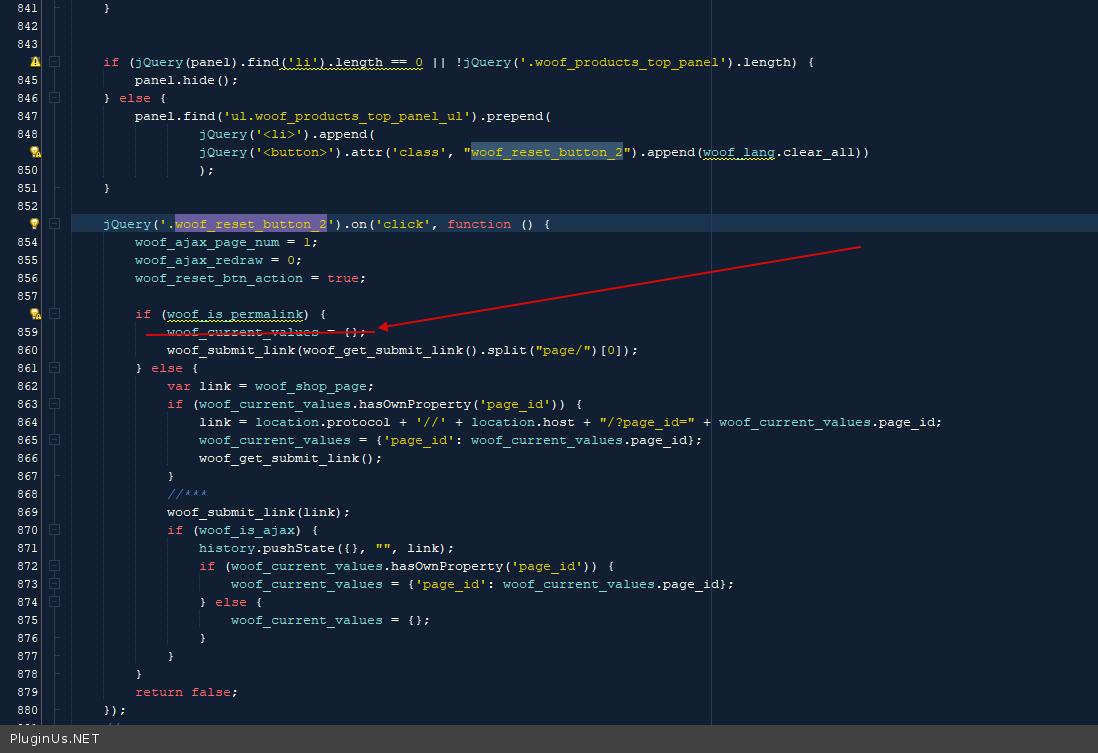Collapse the else block fold on line 861

[55, 368]
